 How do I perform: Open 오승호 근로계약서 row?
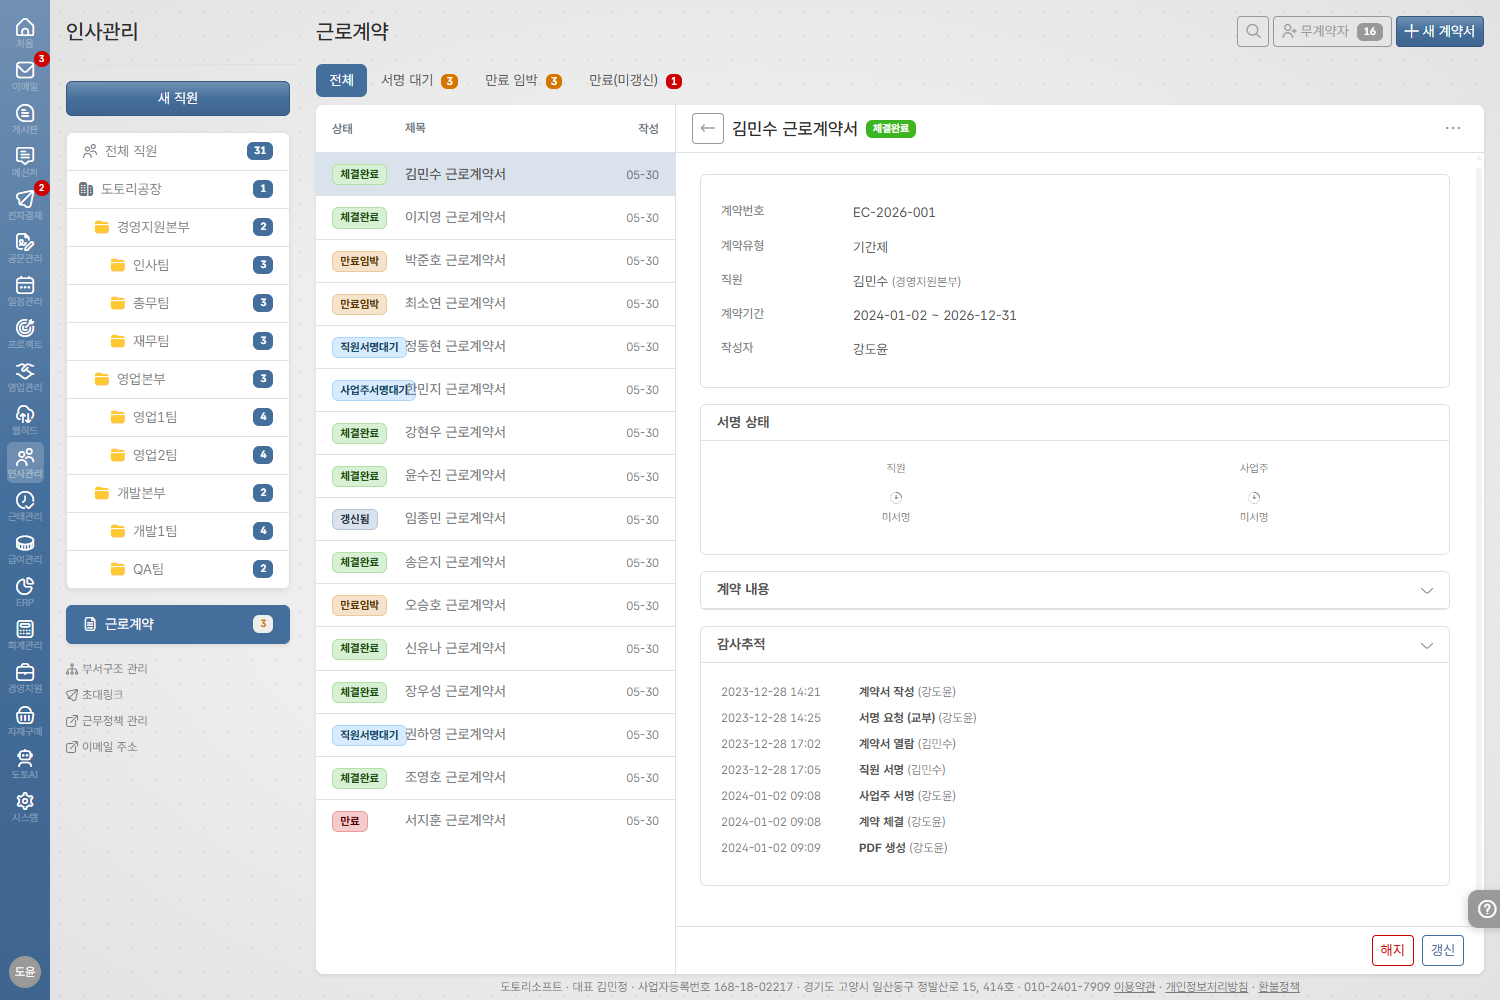[x=495, y=606]
